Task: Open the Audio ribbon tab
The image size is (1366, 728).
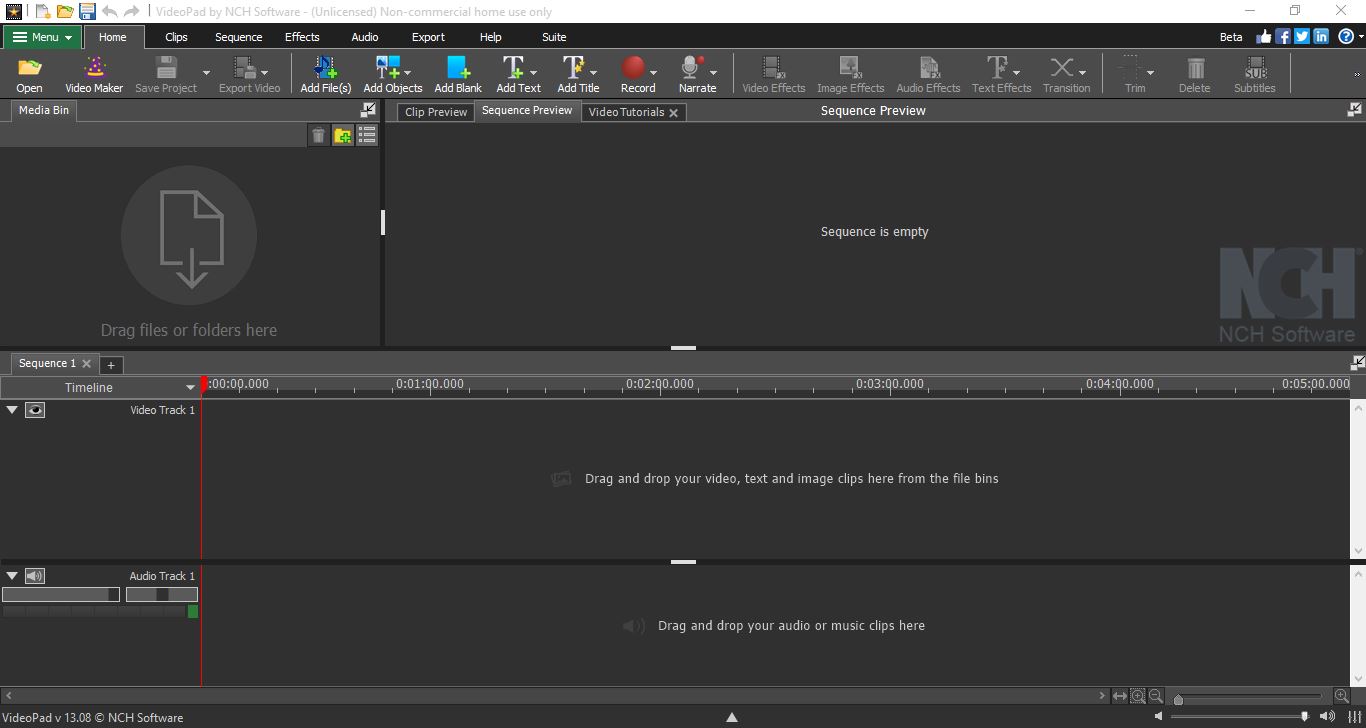Action: coord(365,37)
